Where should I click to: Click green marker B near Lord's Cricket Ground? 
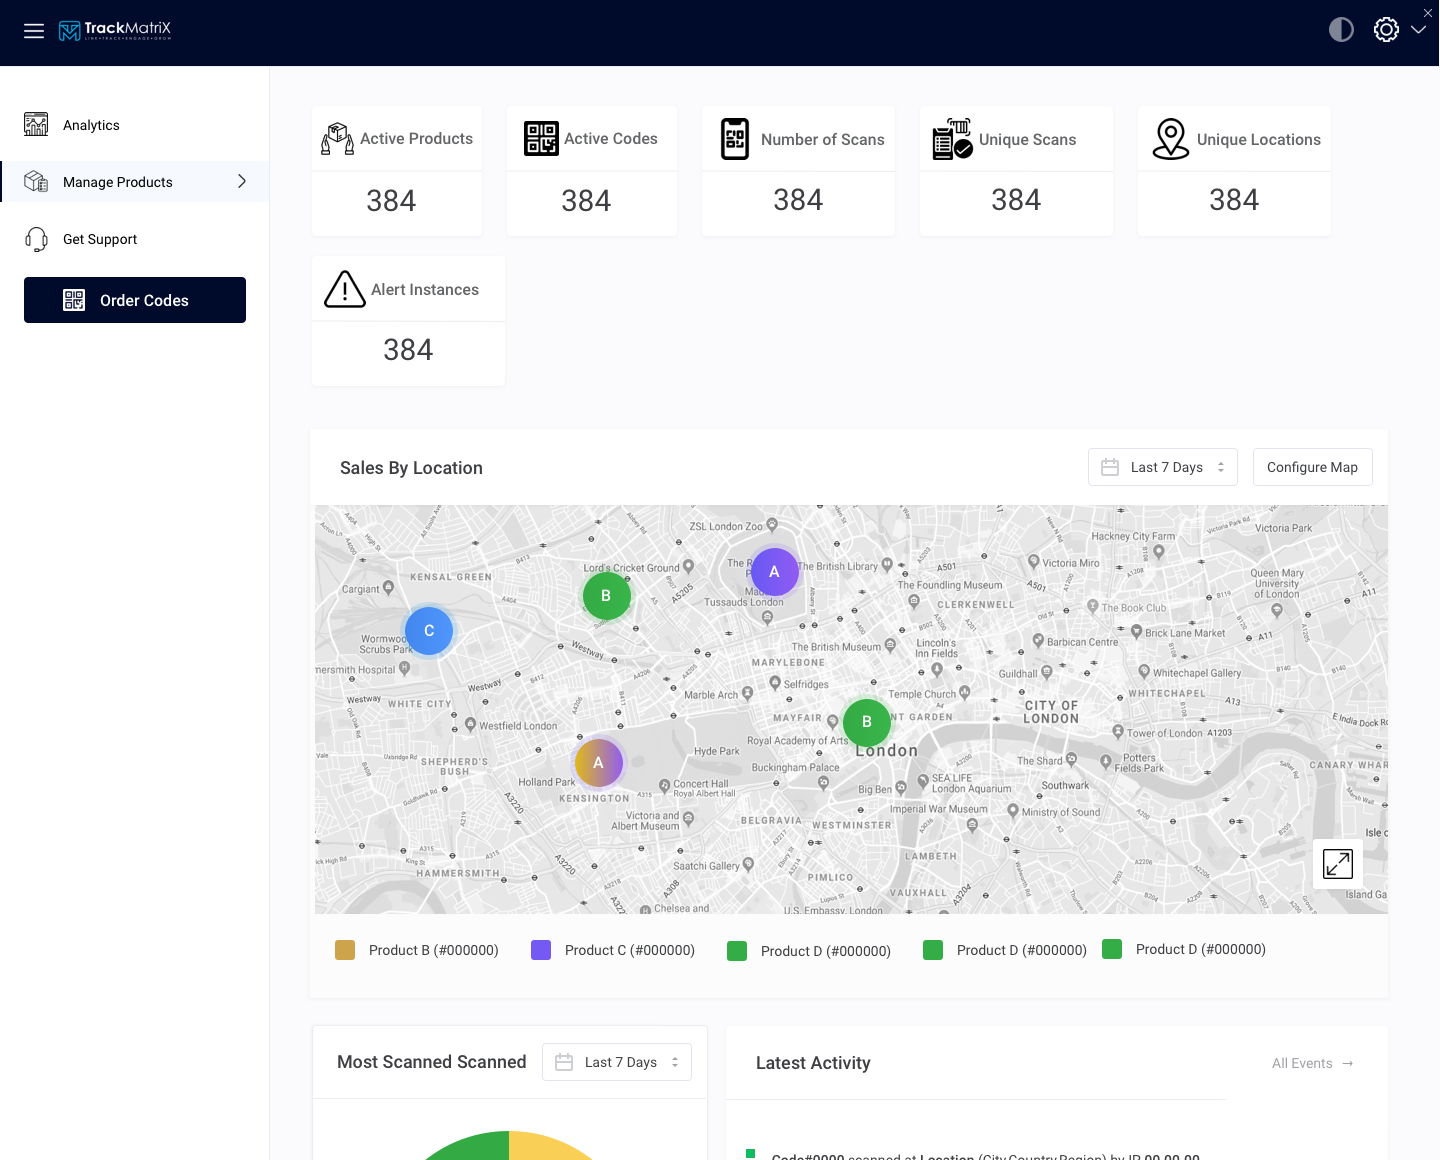click(x=606, y=596)
